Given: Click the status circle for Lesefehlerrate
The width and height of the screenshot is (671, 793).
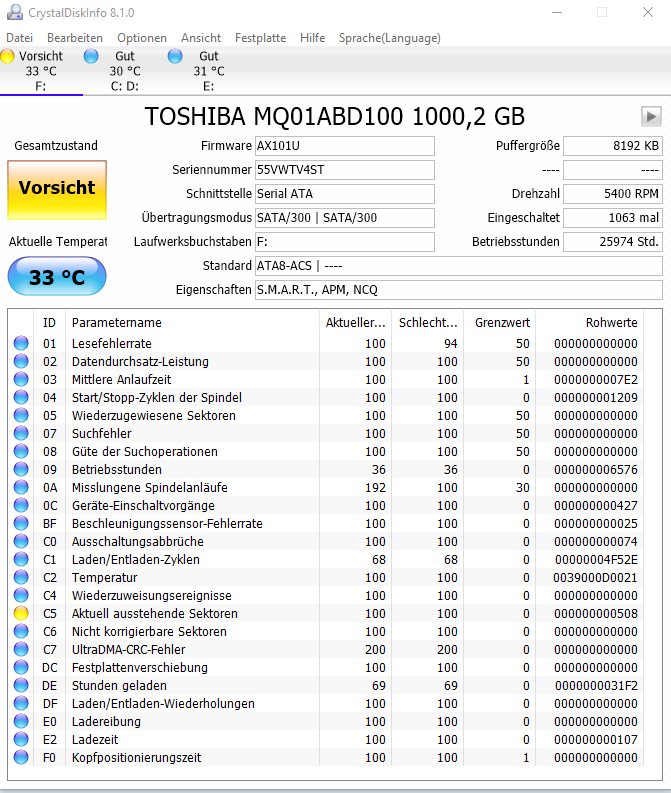Looking at the screenshot, I should (21, 343).
